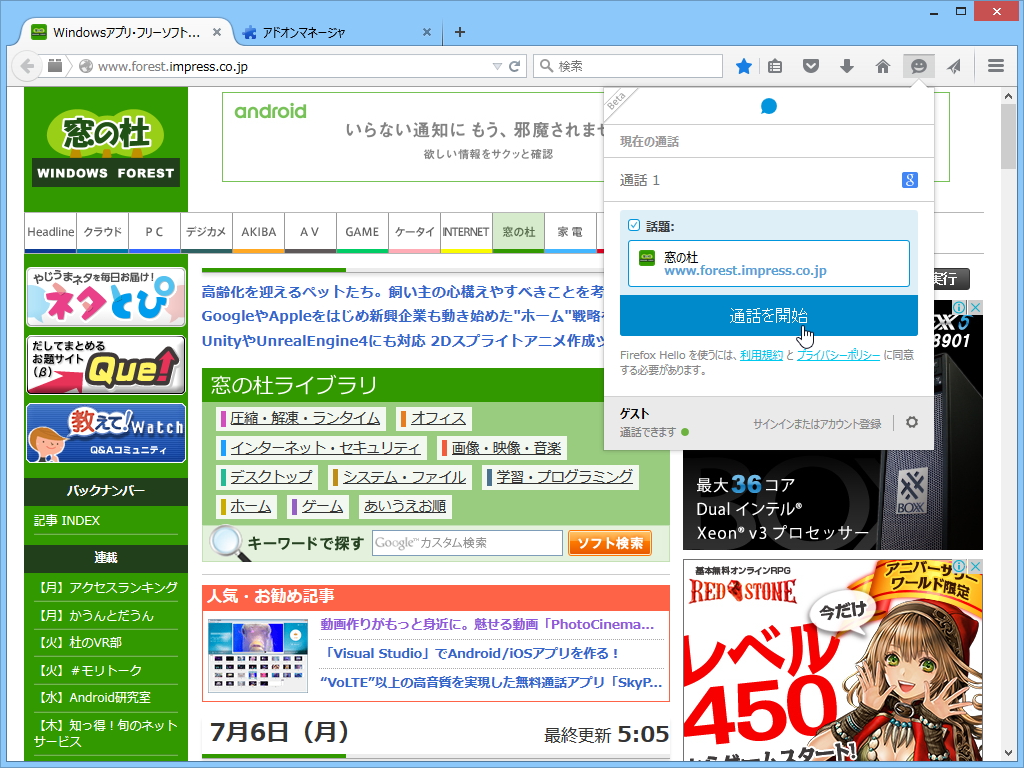Open the search engine dropdown in 検索 box
Viewport: 1024px width, 768px height.
point(546,66)
